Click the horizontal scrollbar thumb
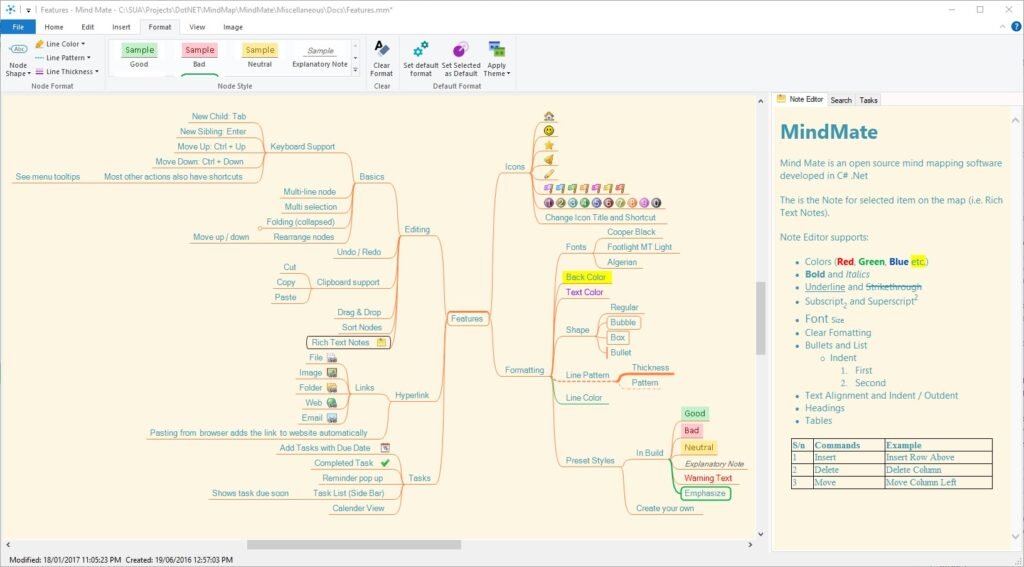Viewport: 1024px width, 567px height. tap(353, 544)
